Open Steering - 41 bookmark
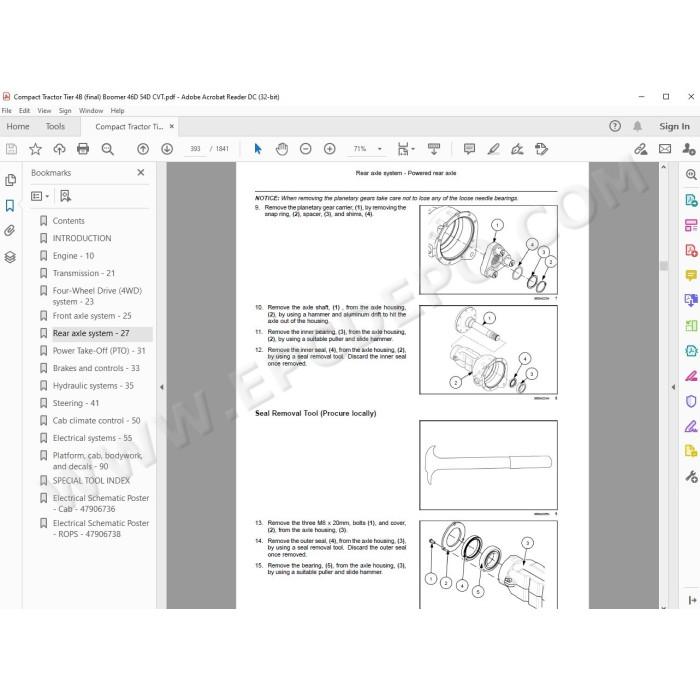 (x=76, y=403)
